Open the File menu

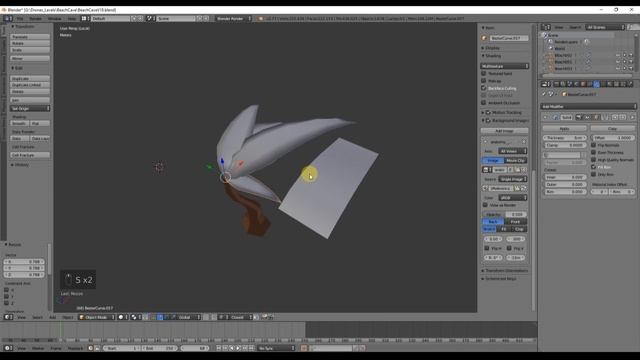(x=20, y=18)
